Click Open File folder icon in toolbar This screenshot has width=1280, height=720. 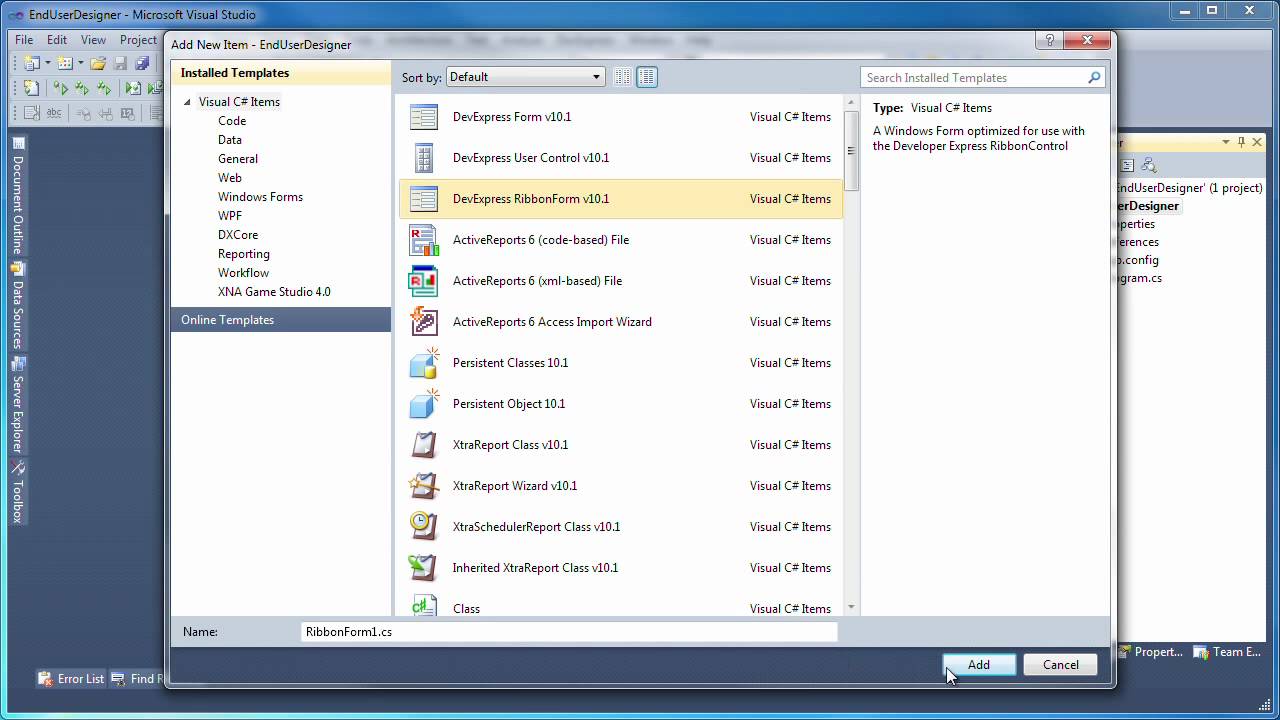(97, 63)
